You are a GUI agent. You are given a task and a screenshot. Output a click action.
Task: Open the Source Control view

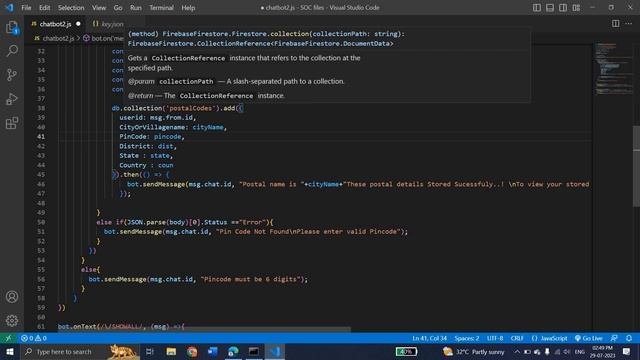[12, 75]
